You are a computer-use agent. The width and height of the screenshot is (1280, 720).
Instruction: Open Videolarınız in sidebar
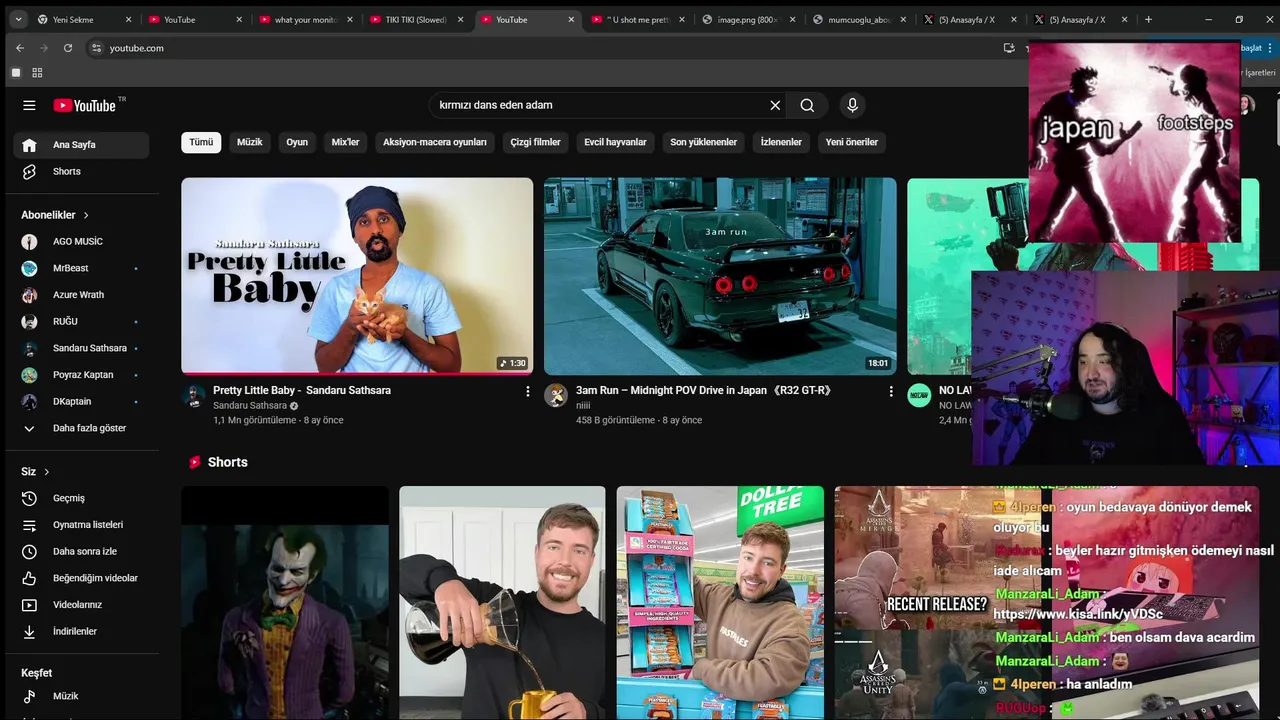(x=81, y=605)
